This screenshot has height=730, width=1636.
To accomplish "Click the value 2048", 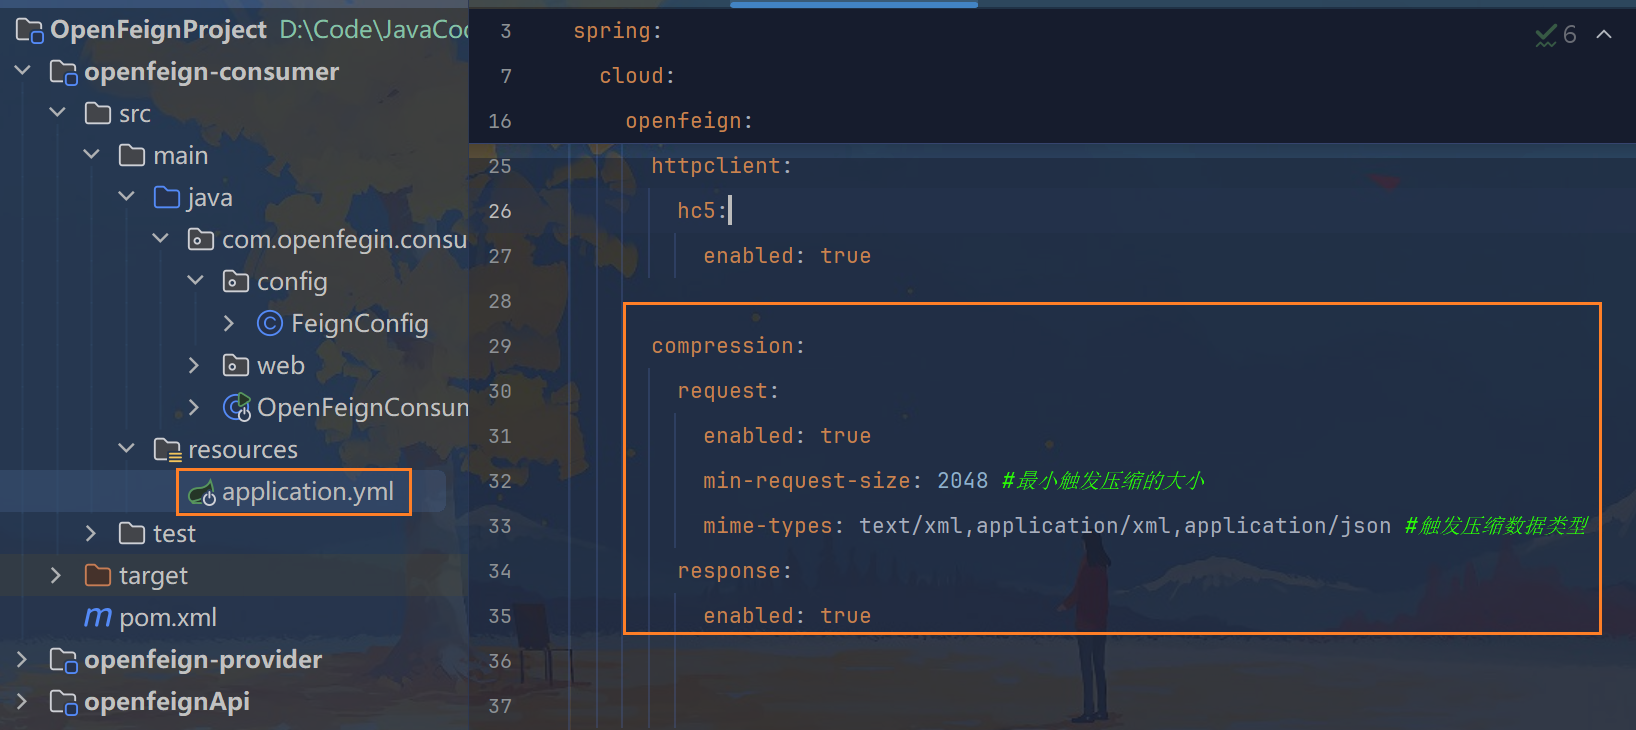I will click(962, 481).
